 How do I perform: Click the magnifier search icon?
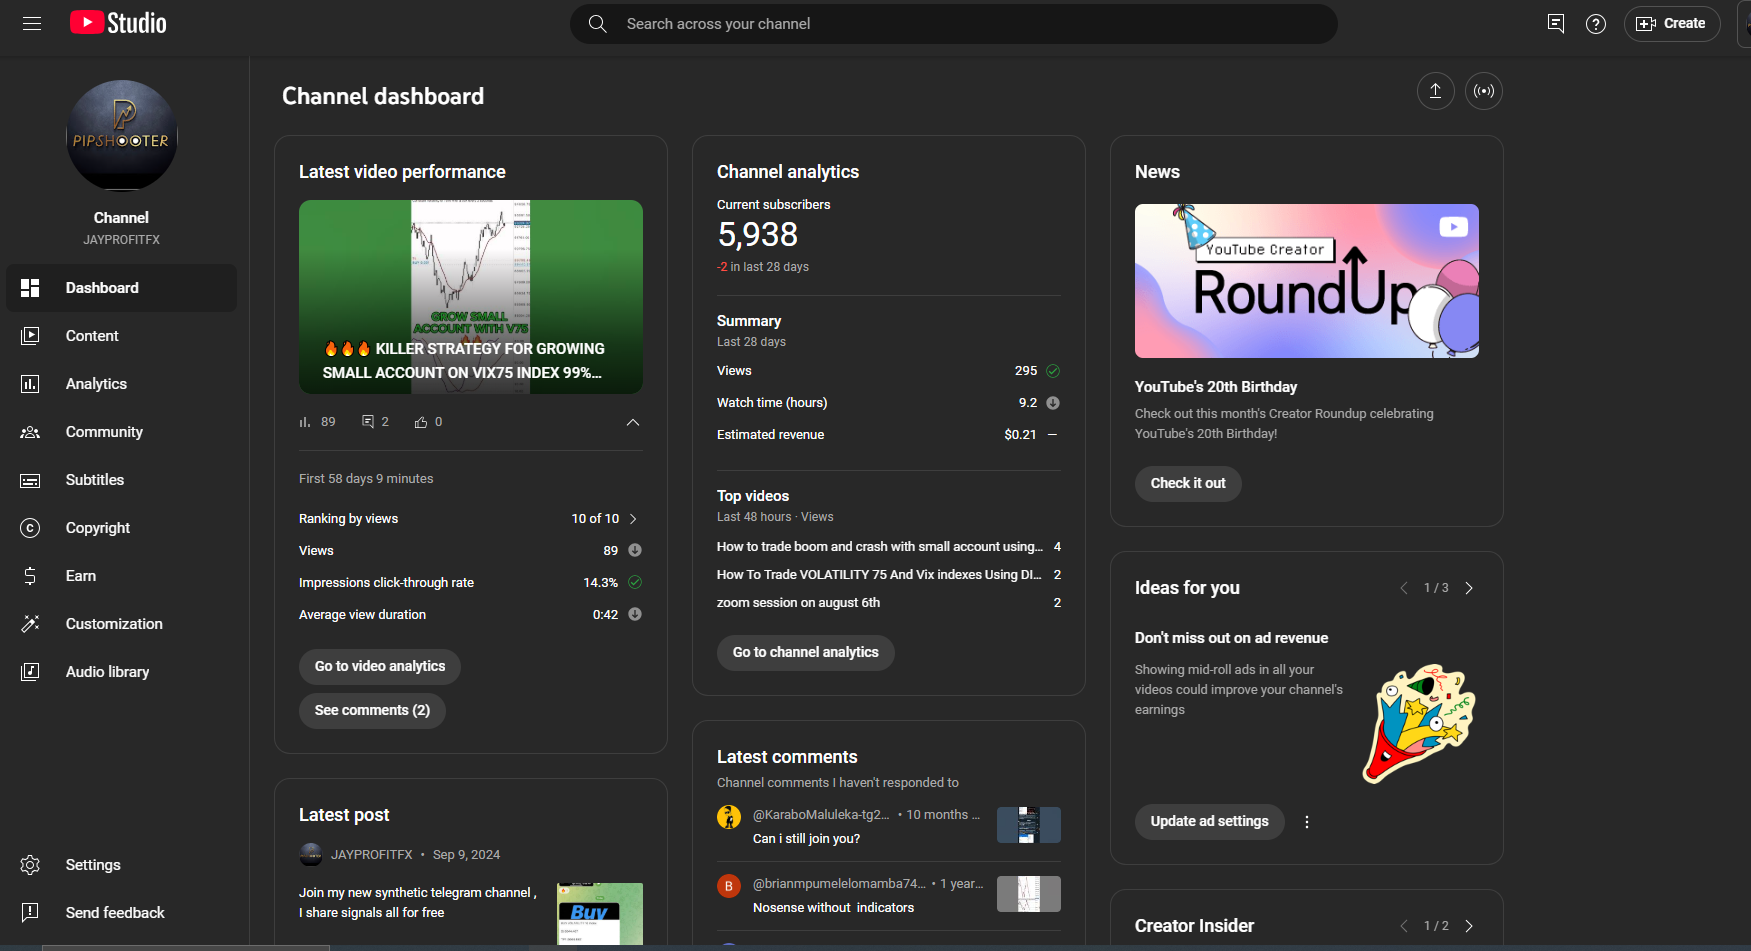click(597, 24)
